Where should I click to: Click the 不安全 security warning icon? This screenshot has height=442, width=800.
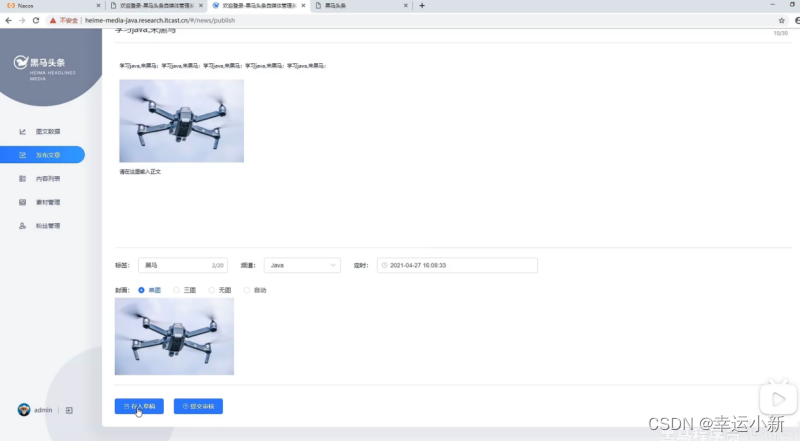[x=53, y=20]
